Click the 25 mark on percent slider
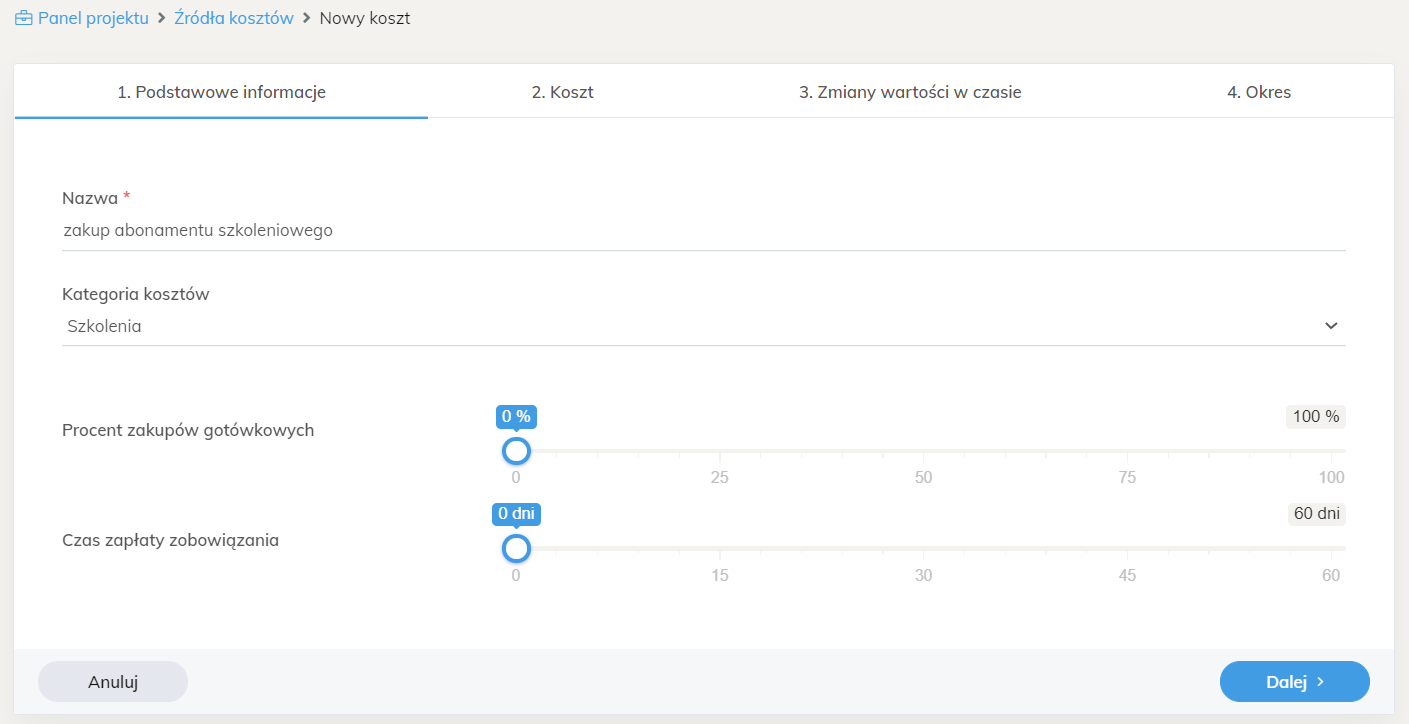1409x724 pixels. 720,477
